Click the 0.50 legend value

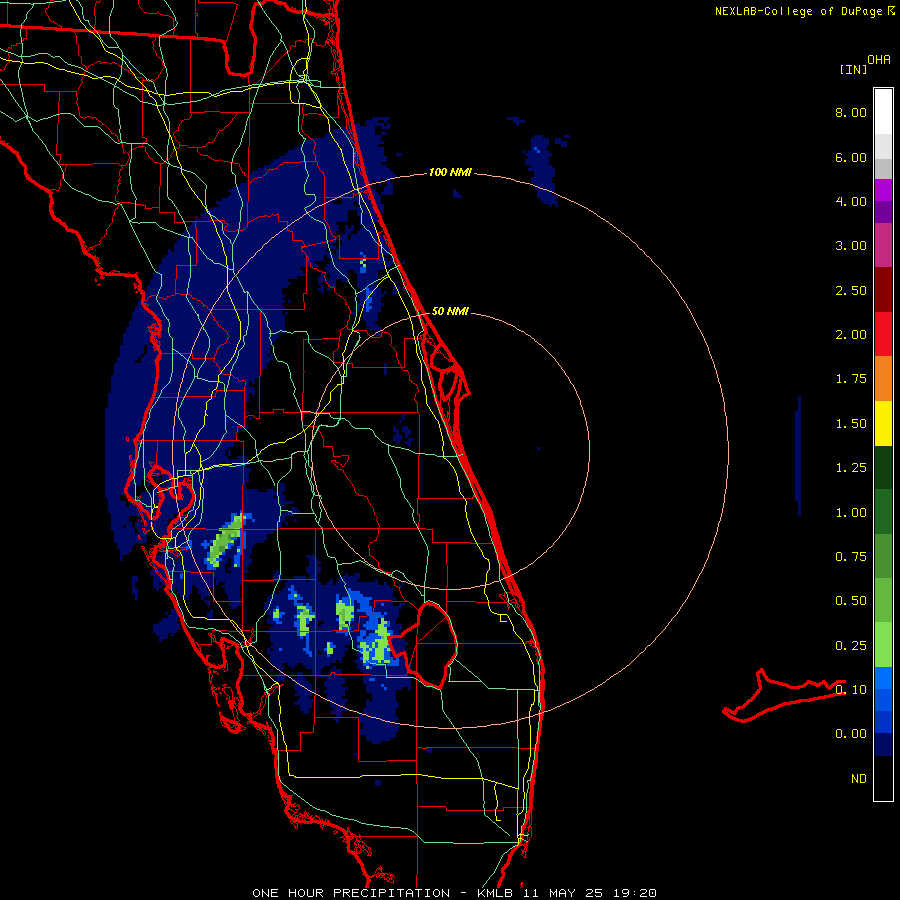(851, 601)
